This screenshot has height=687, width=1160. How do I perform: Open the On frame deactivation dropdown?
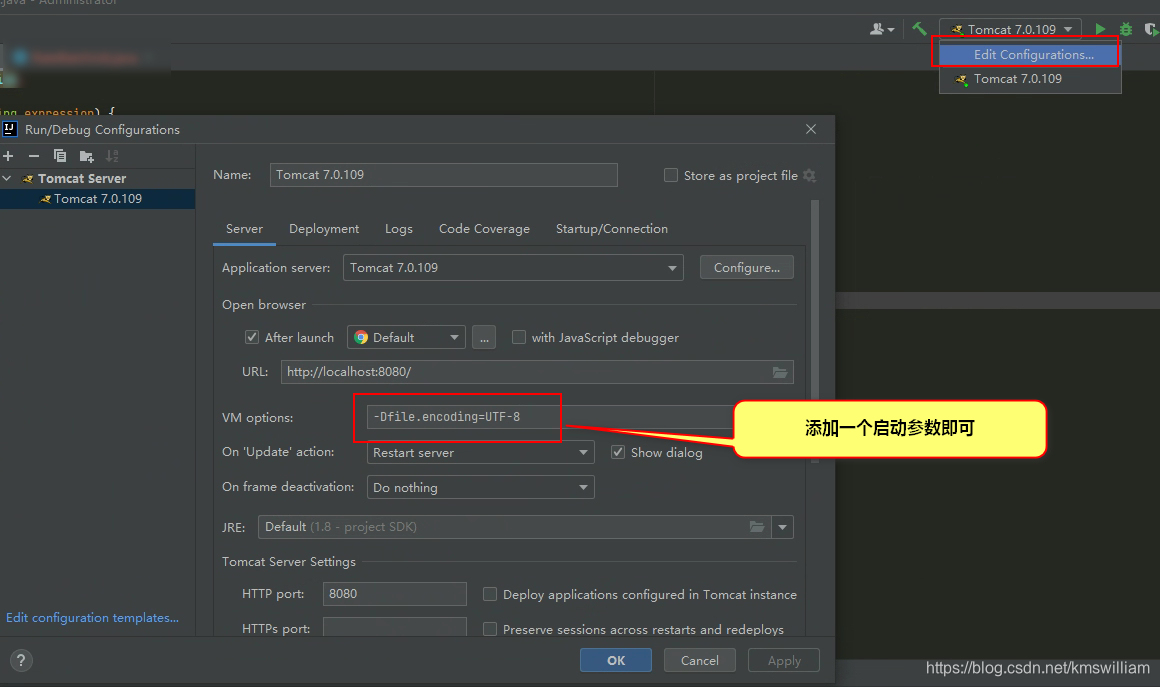click(480, 487)
